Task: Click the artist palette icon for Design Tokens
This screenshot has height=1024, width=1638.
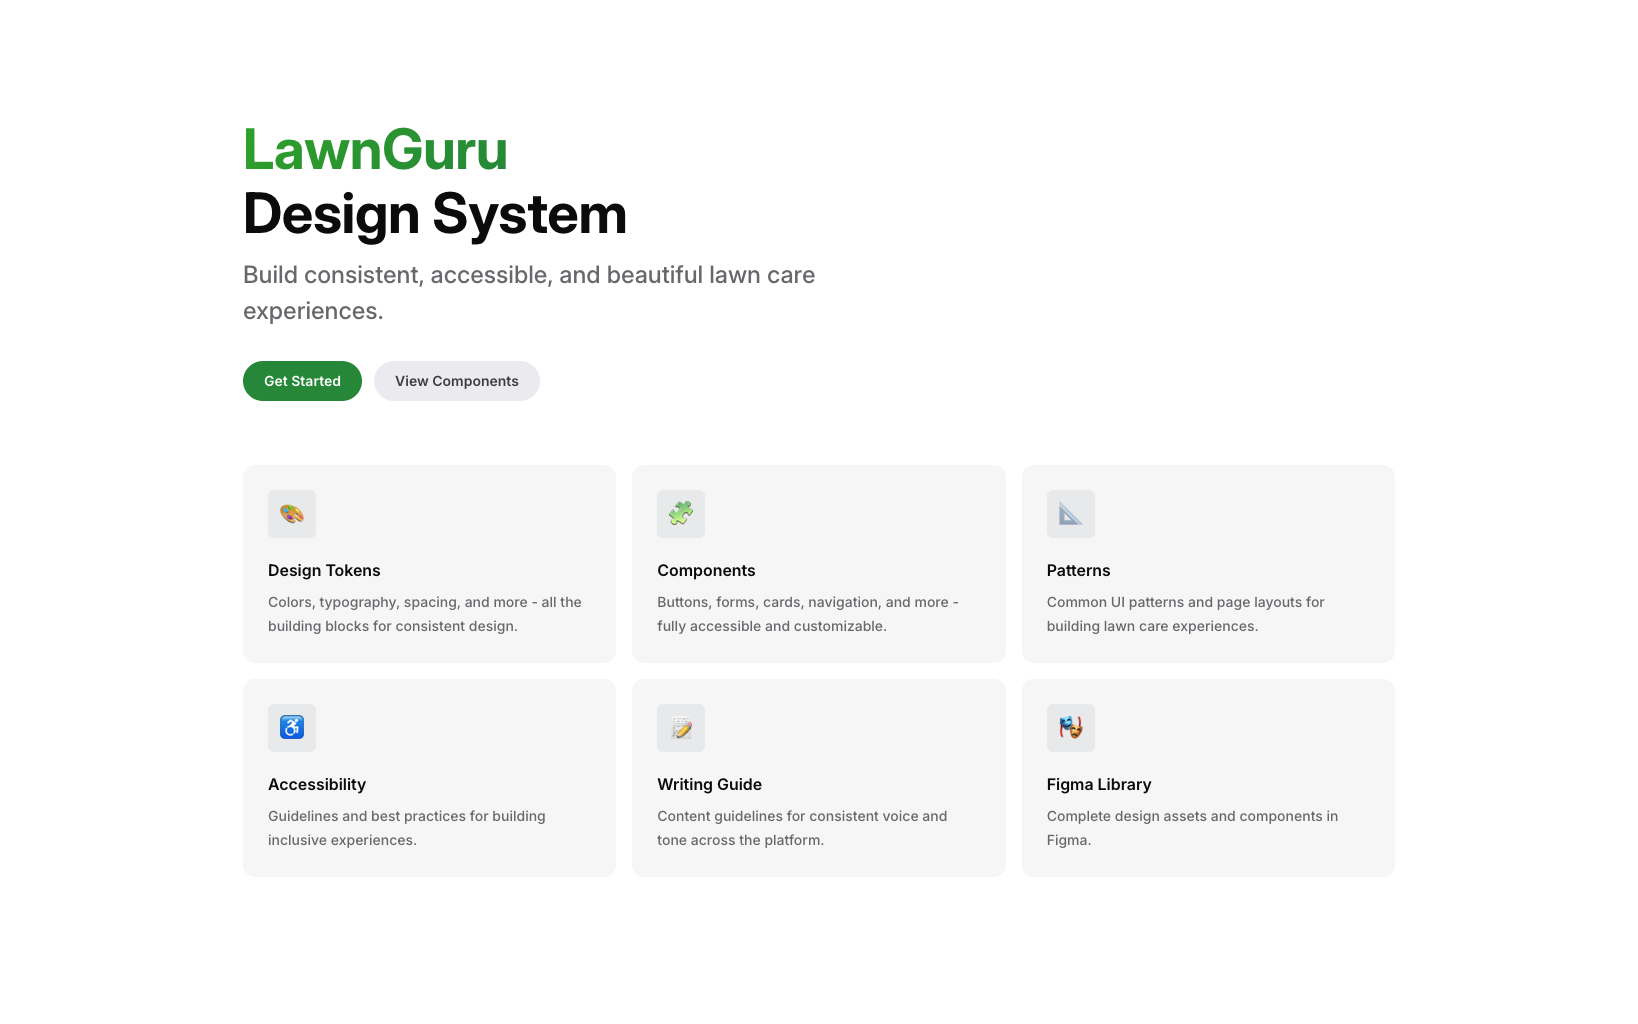Action: point(292,514)
